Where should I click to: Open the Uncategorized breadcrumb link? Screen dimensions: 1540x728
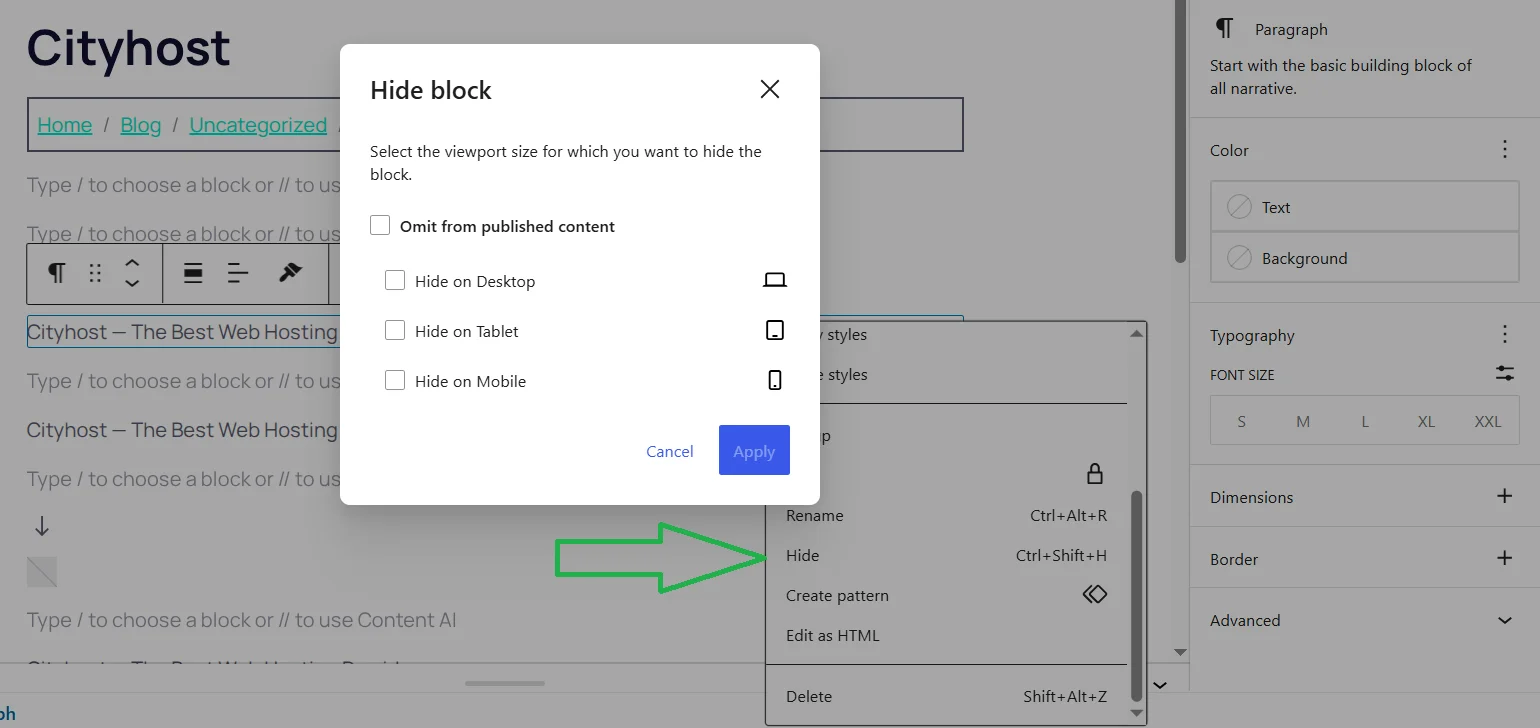point(258,125)
